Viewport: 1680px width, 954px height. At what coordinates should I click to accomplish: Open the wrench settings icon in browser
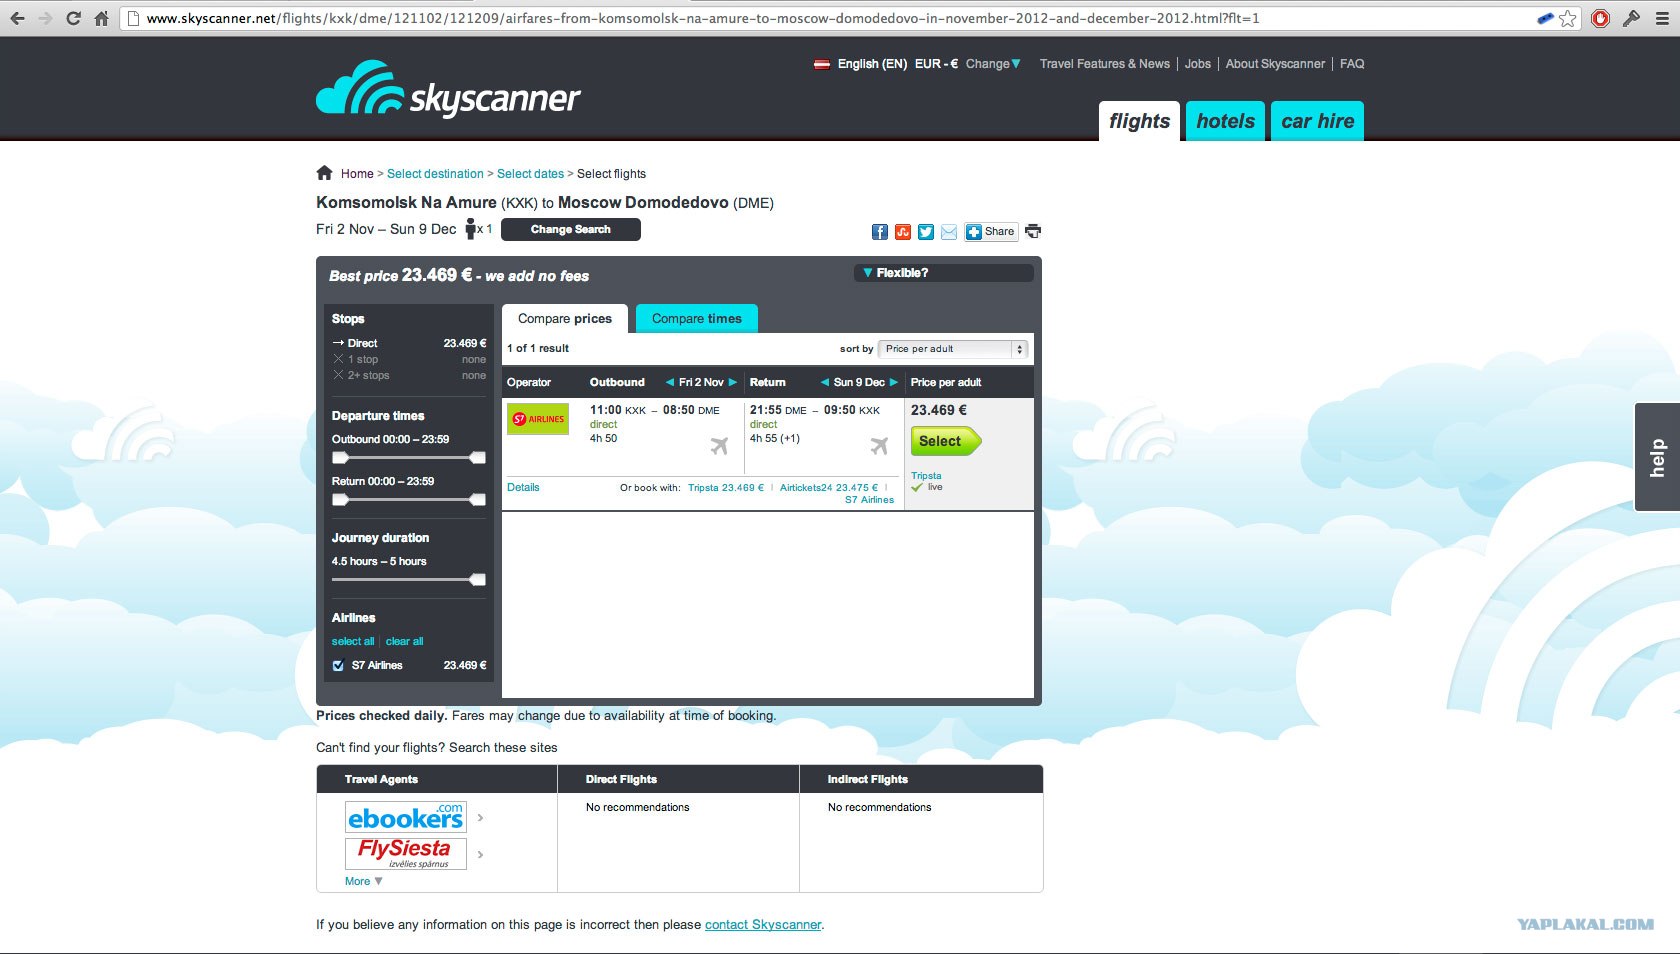[x=1631, y=18]
